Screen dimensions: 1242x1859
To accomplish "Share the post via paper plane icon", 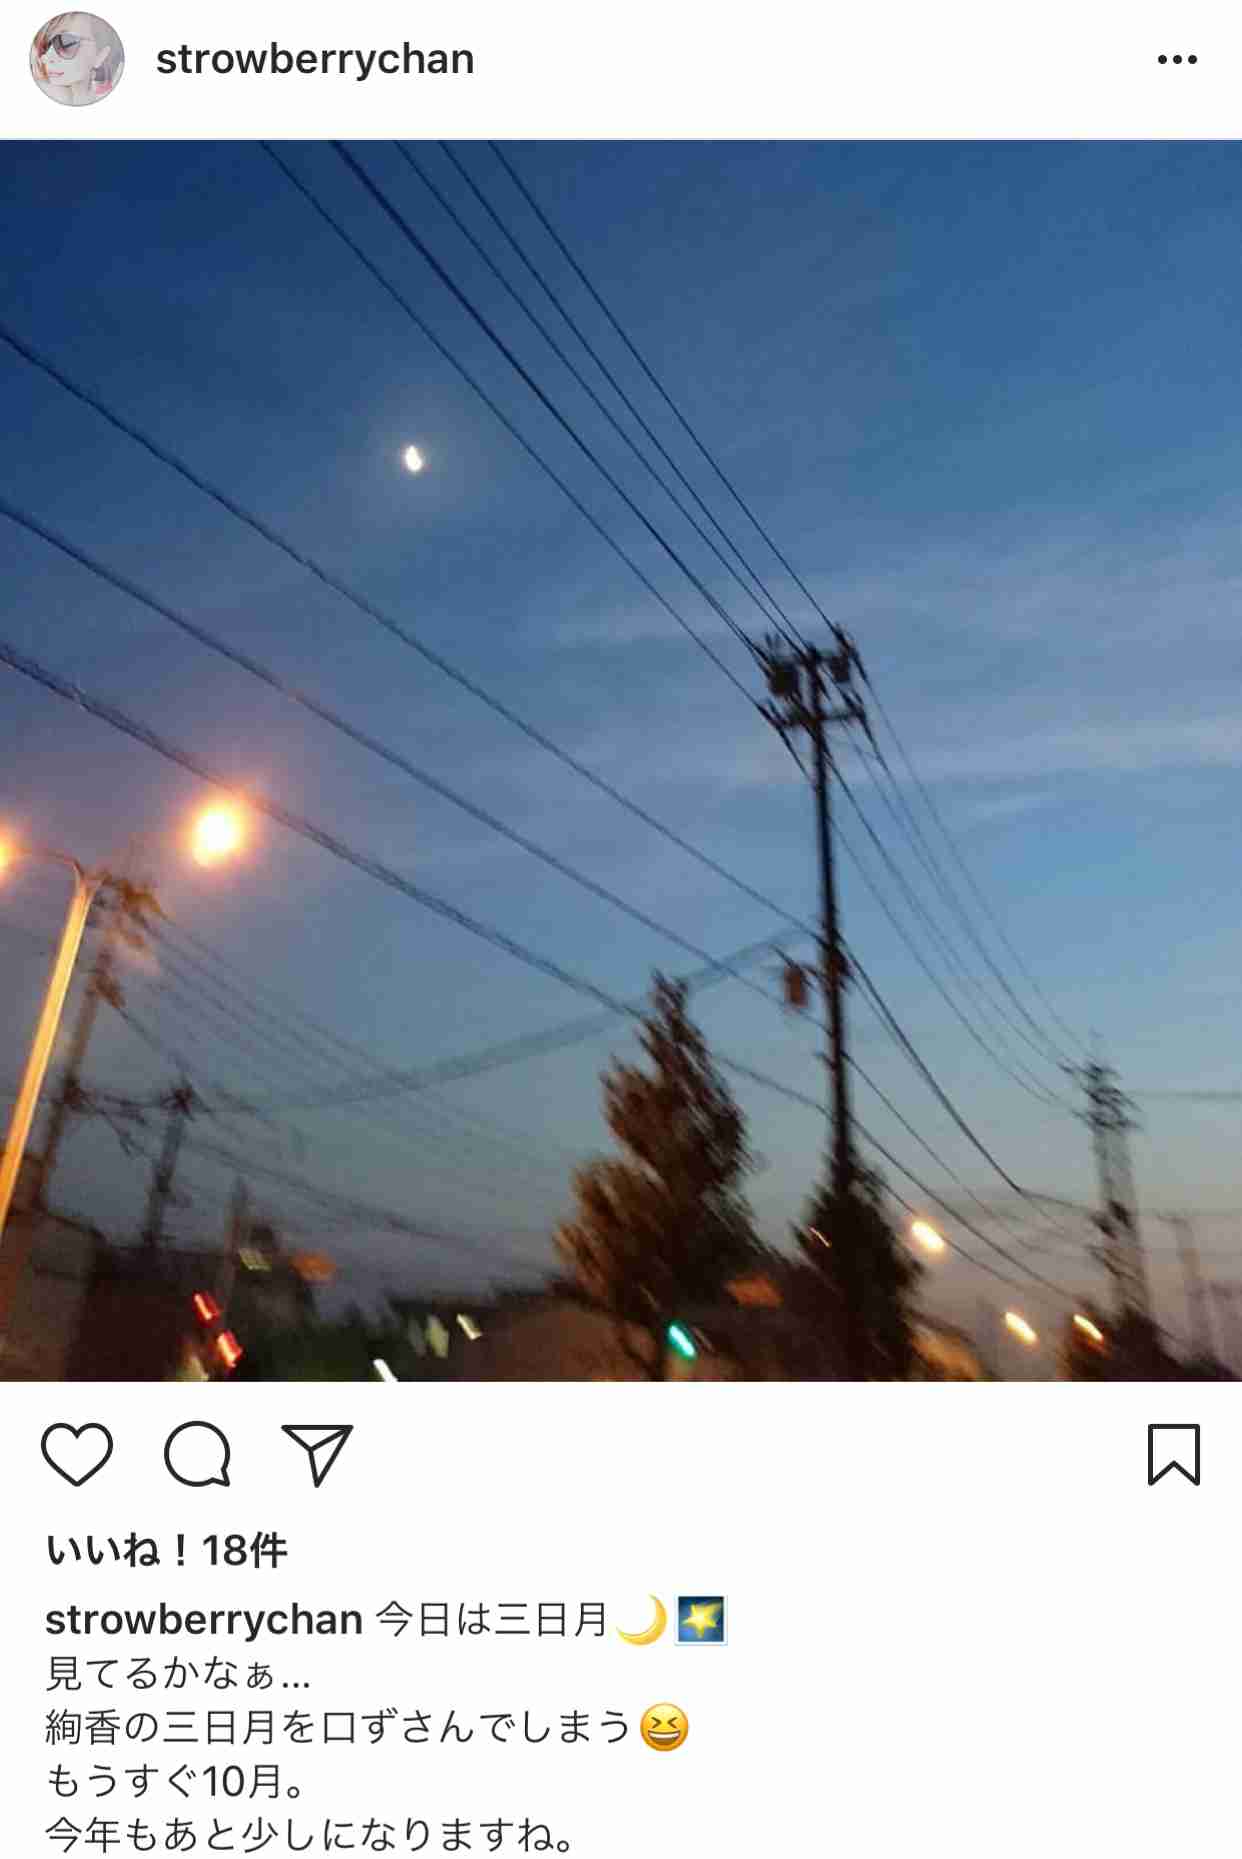I will [317, 1453].
